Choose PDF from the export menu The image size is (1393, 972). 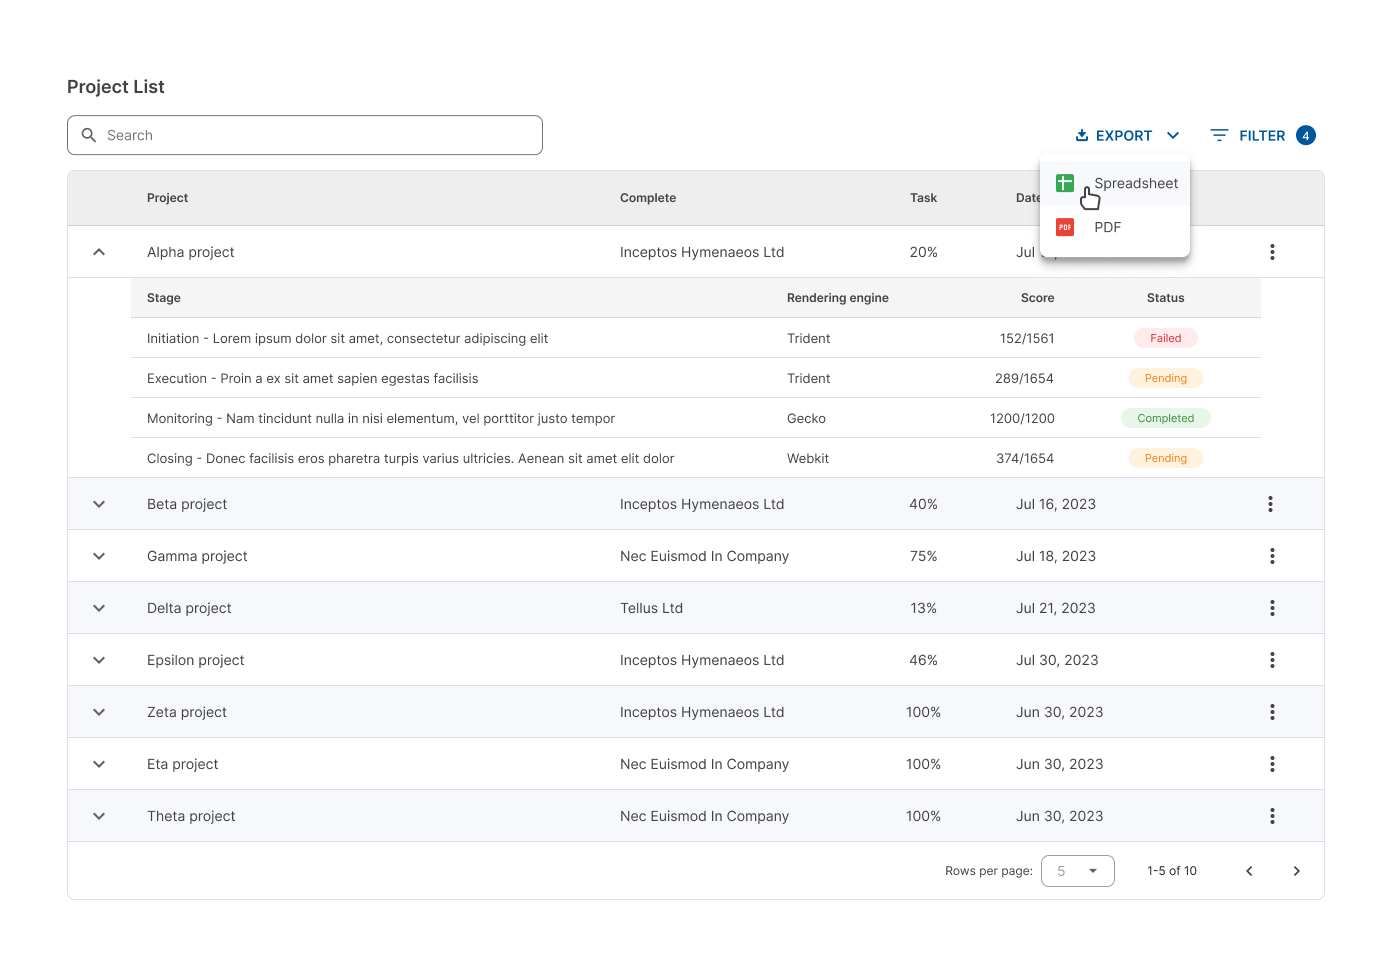click(1107, 227)
